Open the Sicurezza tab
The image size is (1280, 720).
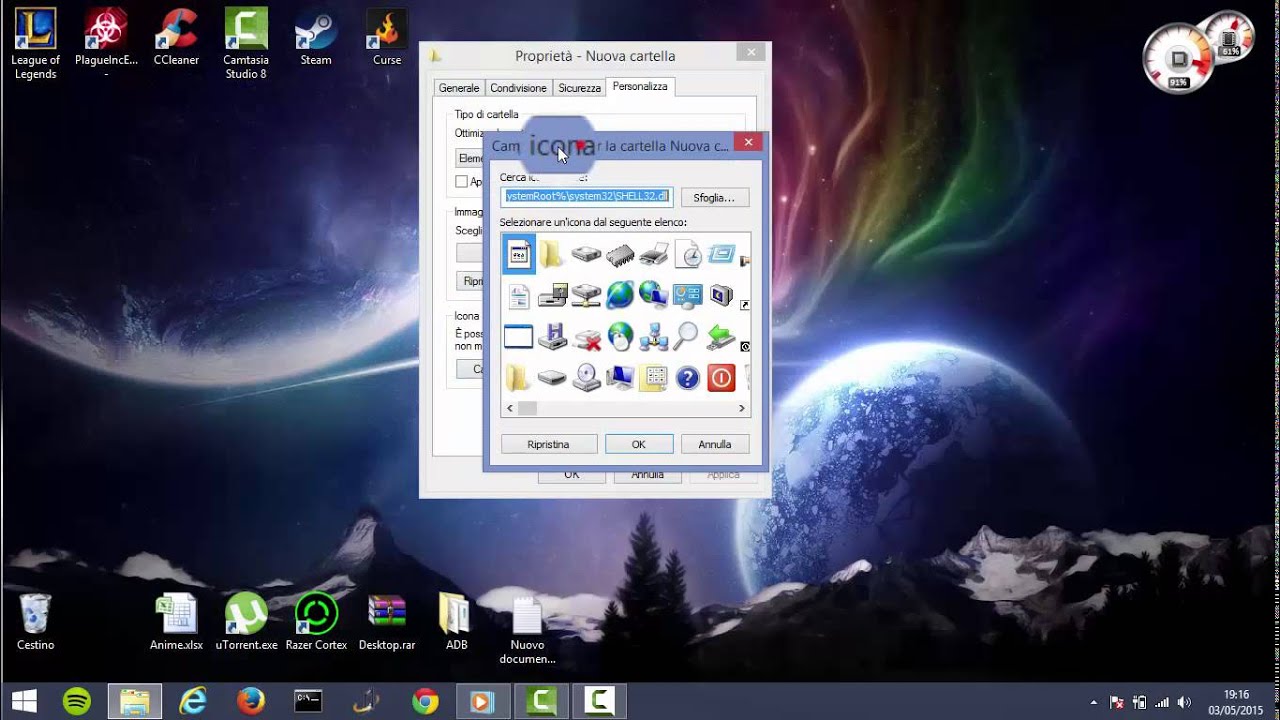(580, 88)
